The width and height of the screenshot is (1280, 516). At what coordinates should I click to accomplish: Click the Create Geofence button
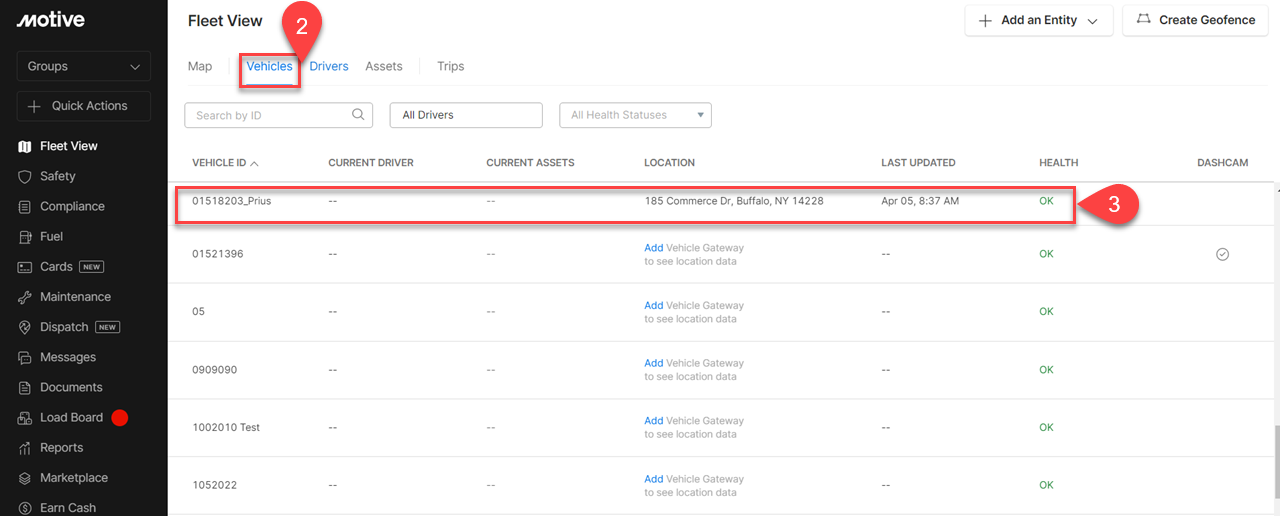pyautogui.click(x=1195, y=20)
